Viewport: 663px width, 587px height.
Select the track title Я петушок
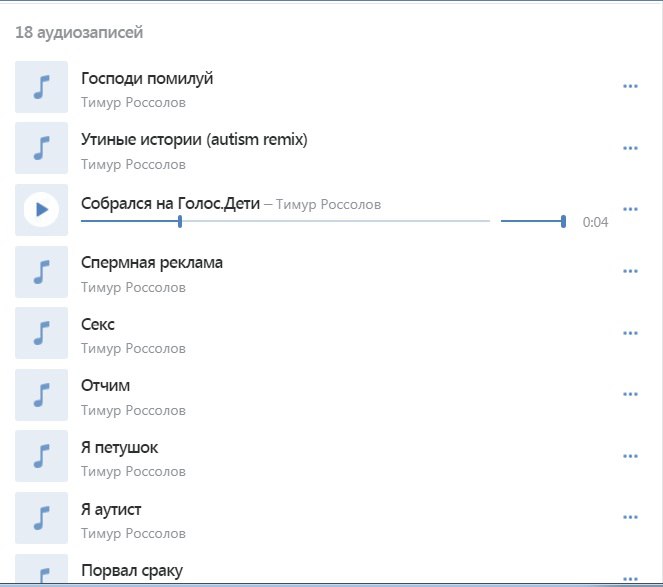(119, 447)
